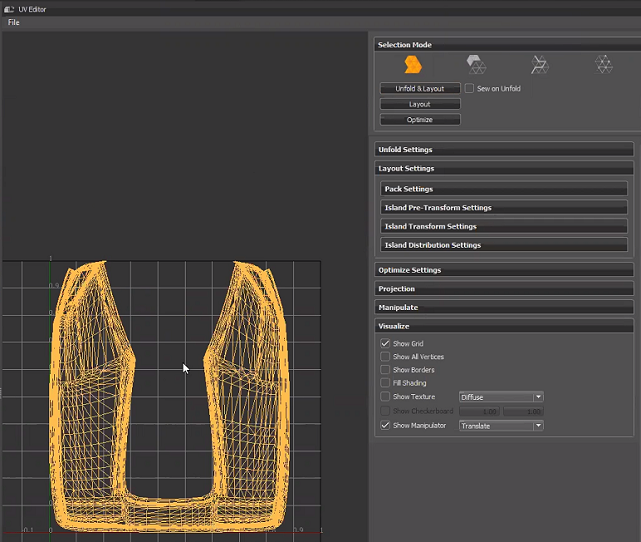Image resolution: width=641 pixels, height=542 pixels.
Task: Enable the Sew on Unfold checkbox
Action: [470, 89]
